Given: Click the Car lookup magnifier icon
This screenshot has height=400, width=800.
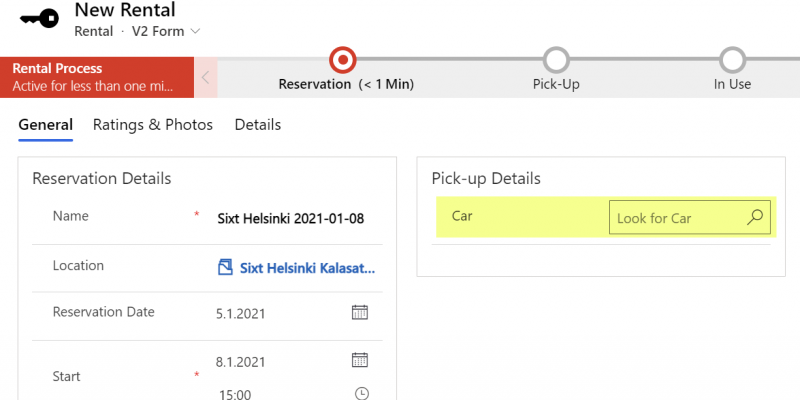Looking at the screenshot, I should pos(755,217).
